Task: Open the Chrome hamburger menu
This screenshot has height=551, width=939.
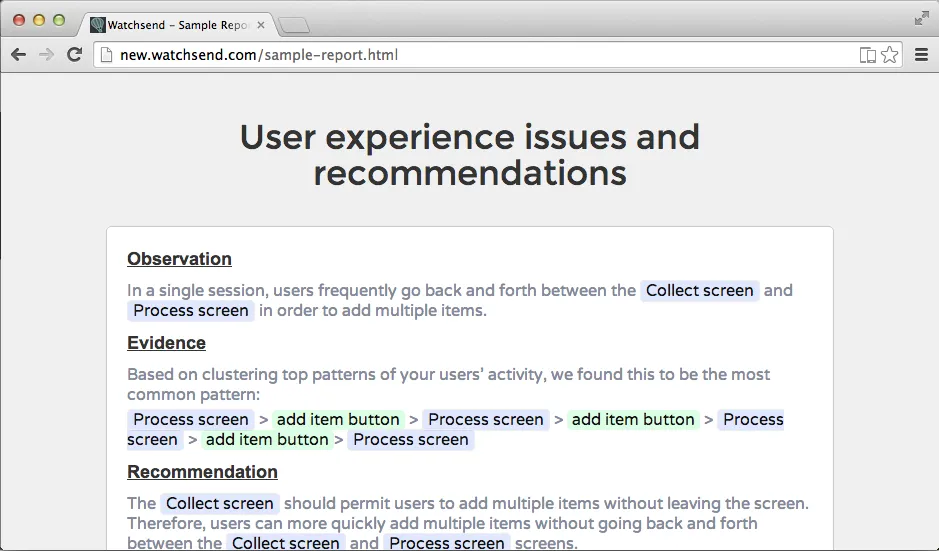Action: [x=922, y=55]
